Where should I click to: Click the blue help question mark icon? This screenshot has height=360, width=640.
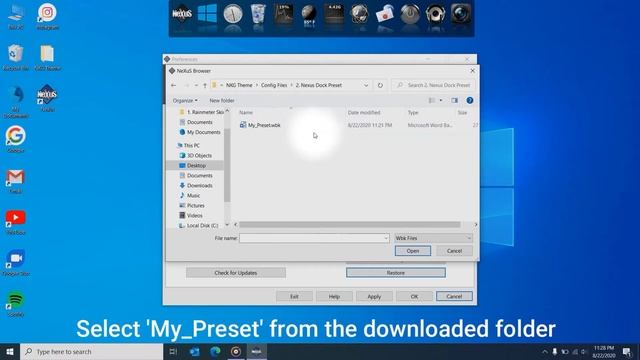point(470,100)
